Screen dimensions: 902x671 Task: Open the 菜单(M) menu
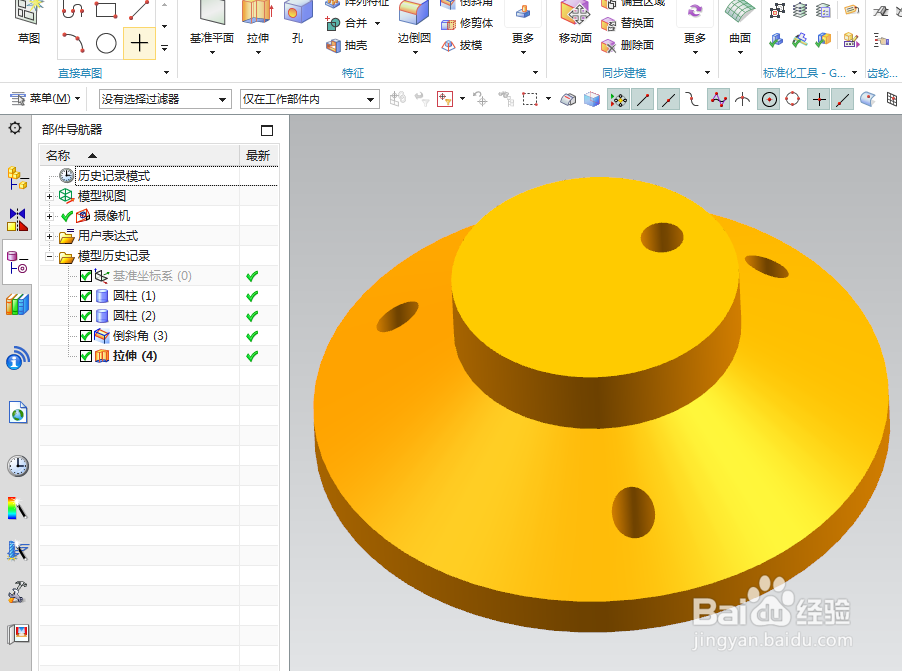[x=45, y=99]
